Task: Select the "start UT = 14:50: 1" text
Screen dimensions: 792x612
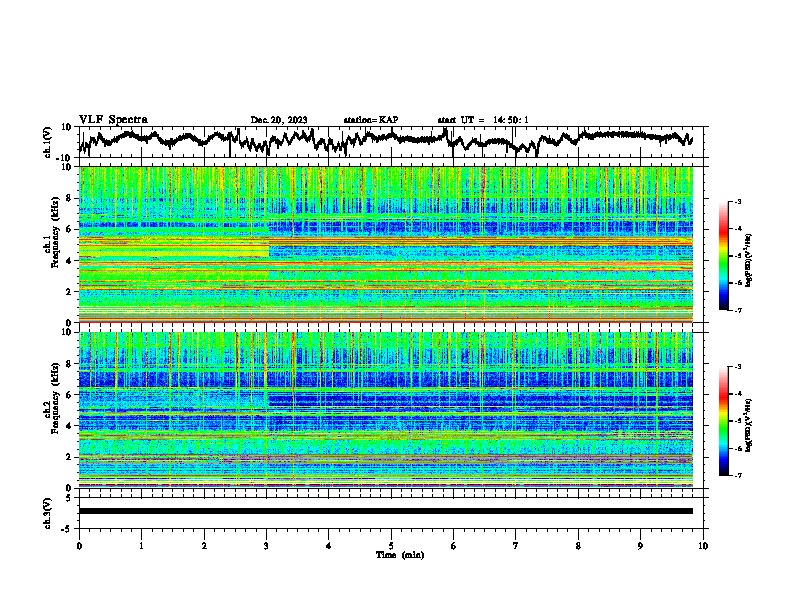Action: pos(483,120)
